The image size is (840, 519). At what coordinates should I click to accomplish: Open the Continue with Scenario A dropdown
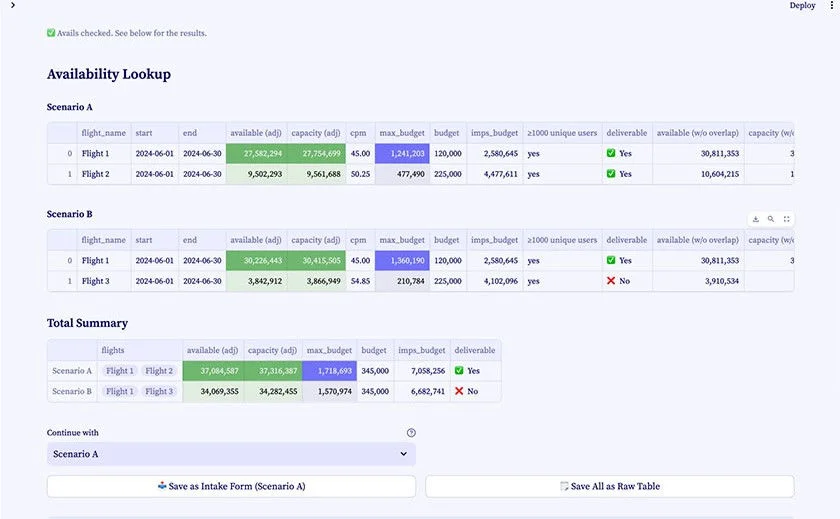(x=231, y=454)
